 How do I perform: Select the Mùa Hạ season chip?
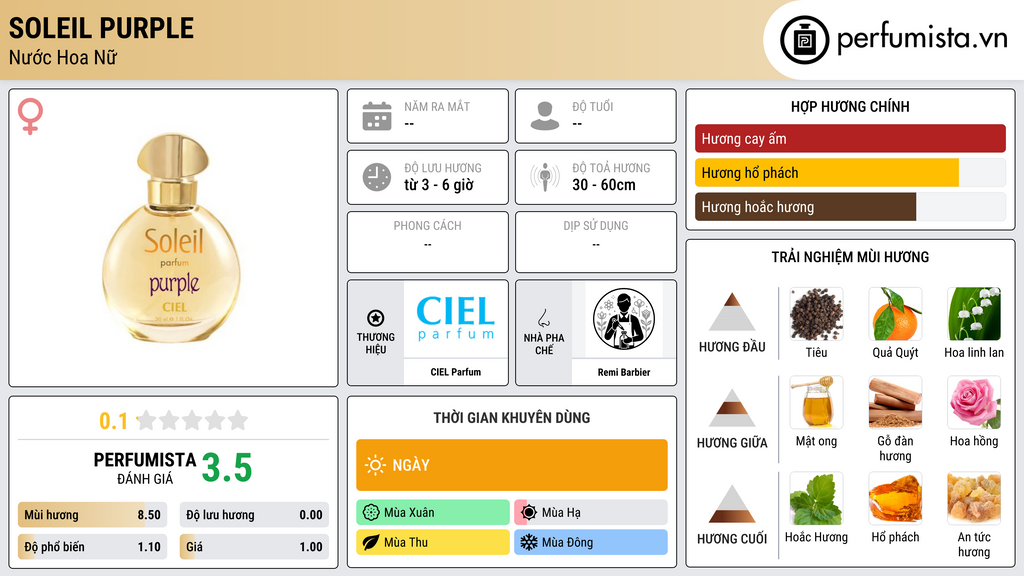tap(591, 513)
